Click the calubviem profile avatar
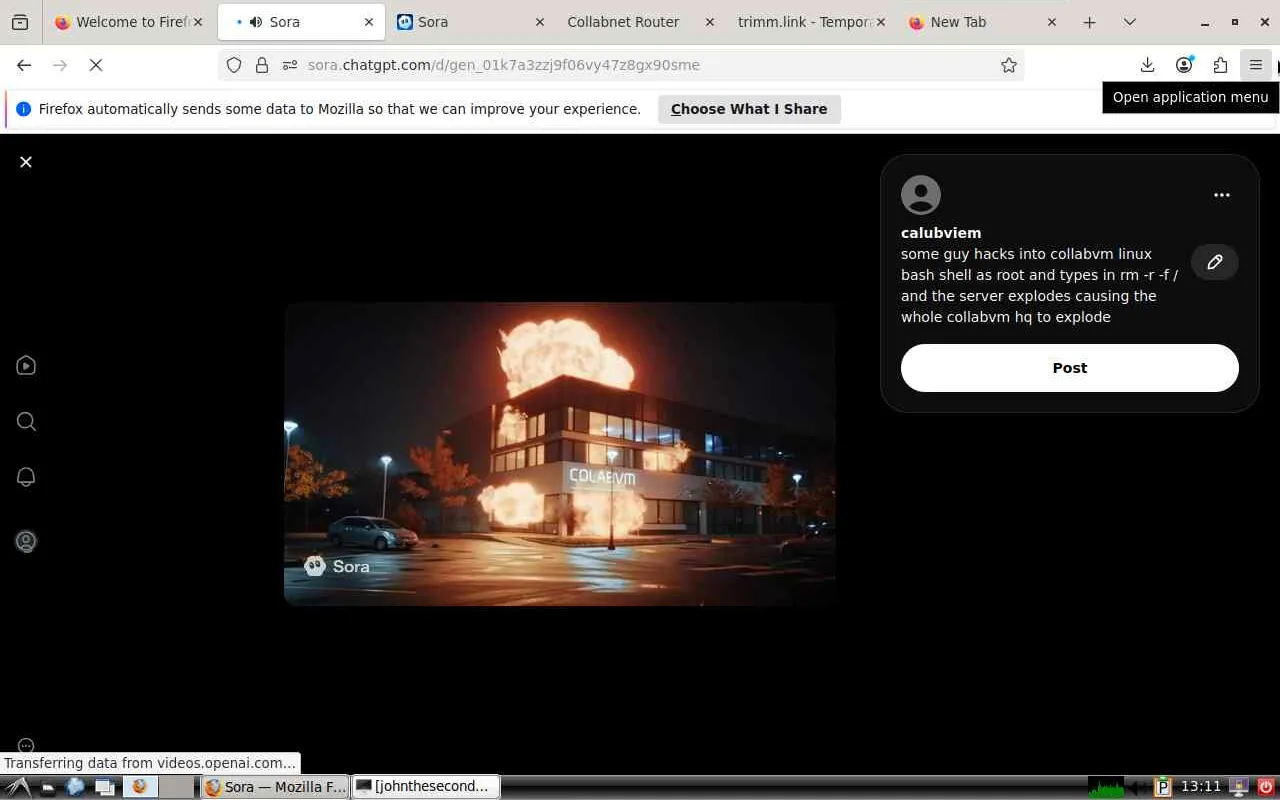 click(921, 195)
